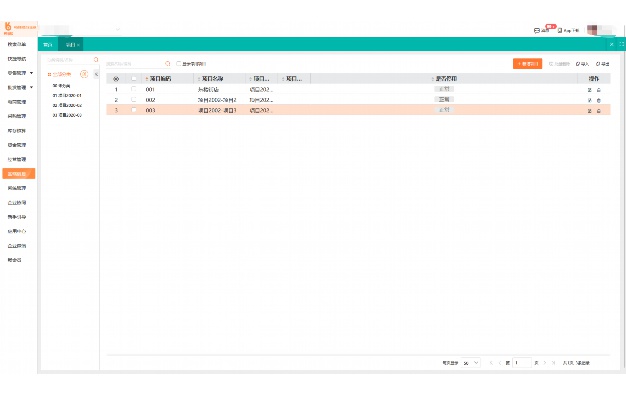This screenshot has width=626, height=395.
Task: Click the project code cell 003
Action: [150, 110]
